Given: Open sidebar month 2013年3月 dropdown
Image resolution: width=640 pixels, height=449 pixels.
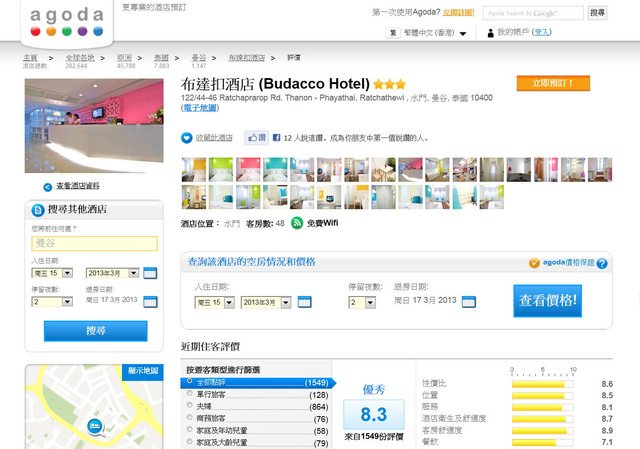Looking at the screenshot, I should [x=113, y=273].
